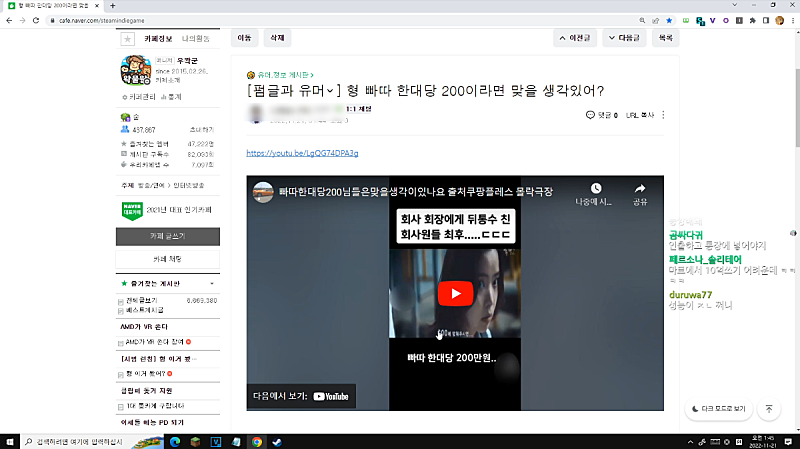Toggle the dark mode view button

(719, 408)
